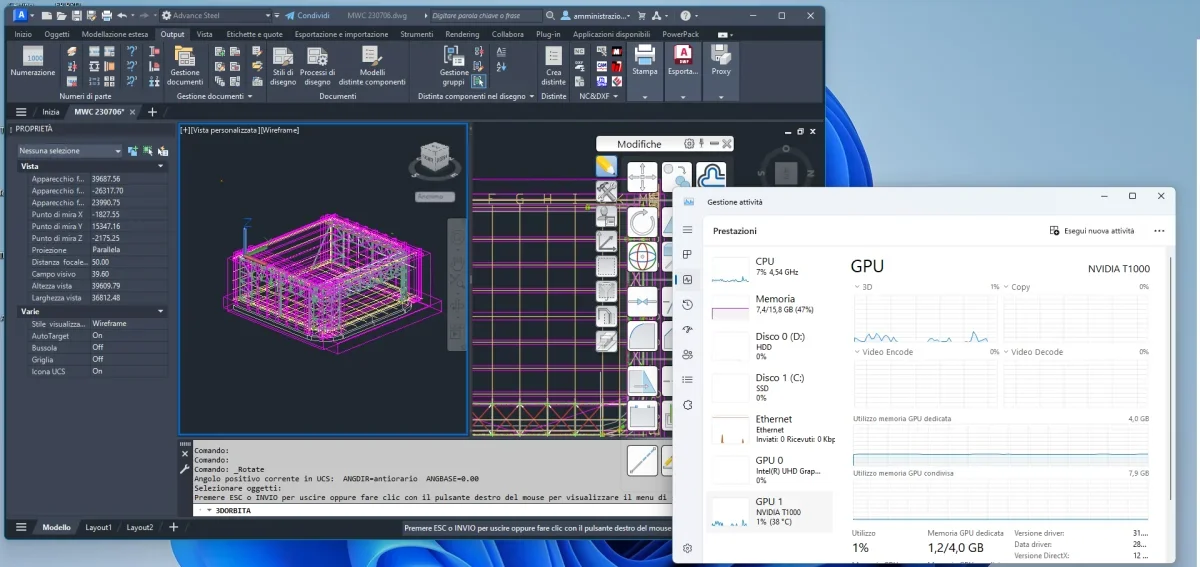Open Etichette e quote tab

tap(254, 34)
